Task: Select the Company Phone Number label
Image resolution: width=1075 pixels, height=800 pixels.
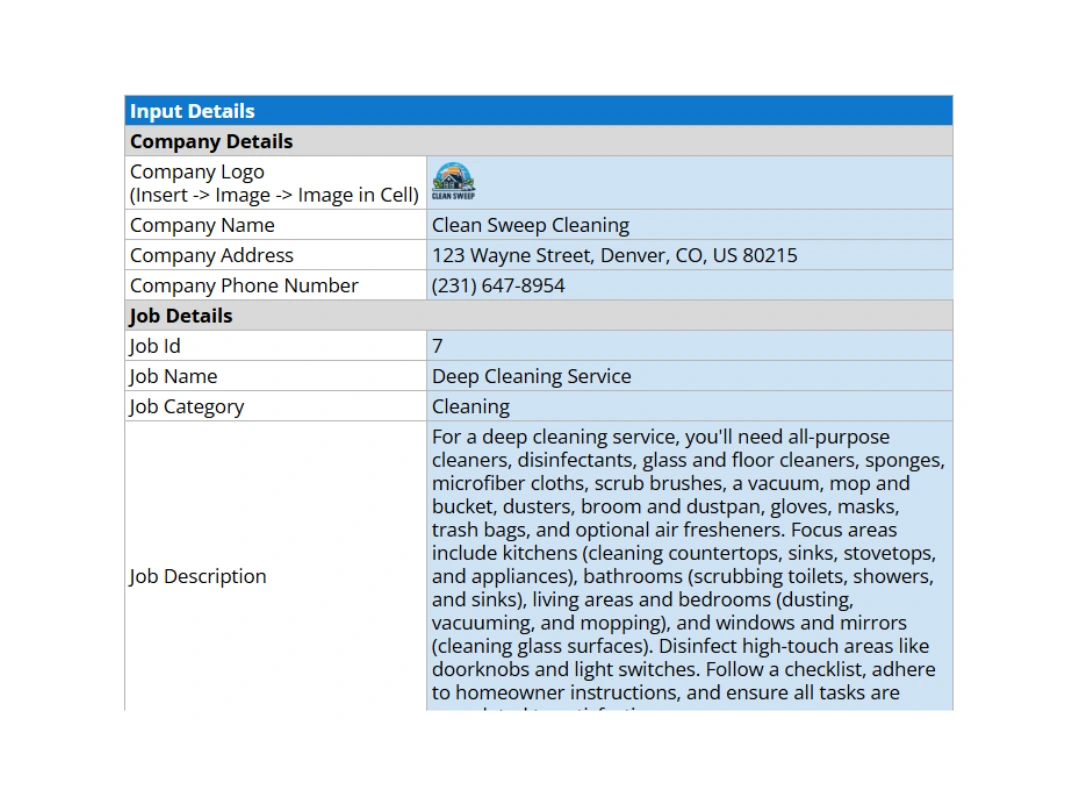Action: tap(243, 285)
